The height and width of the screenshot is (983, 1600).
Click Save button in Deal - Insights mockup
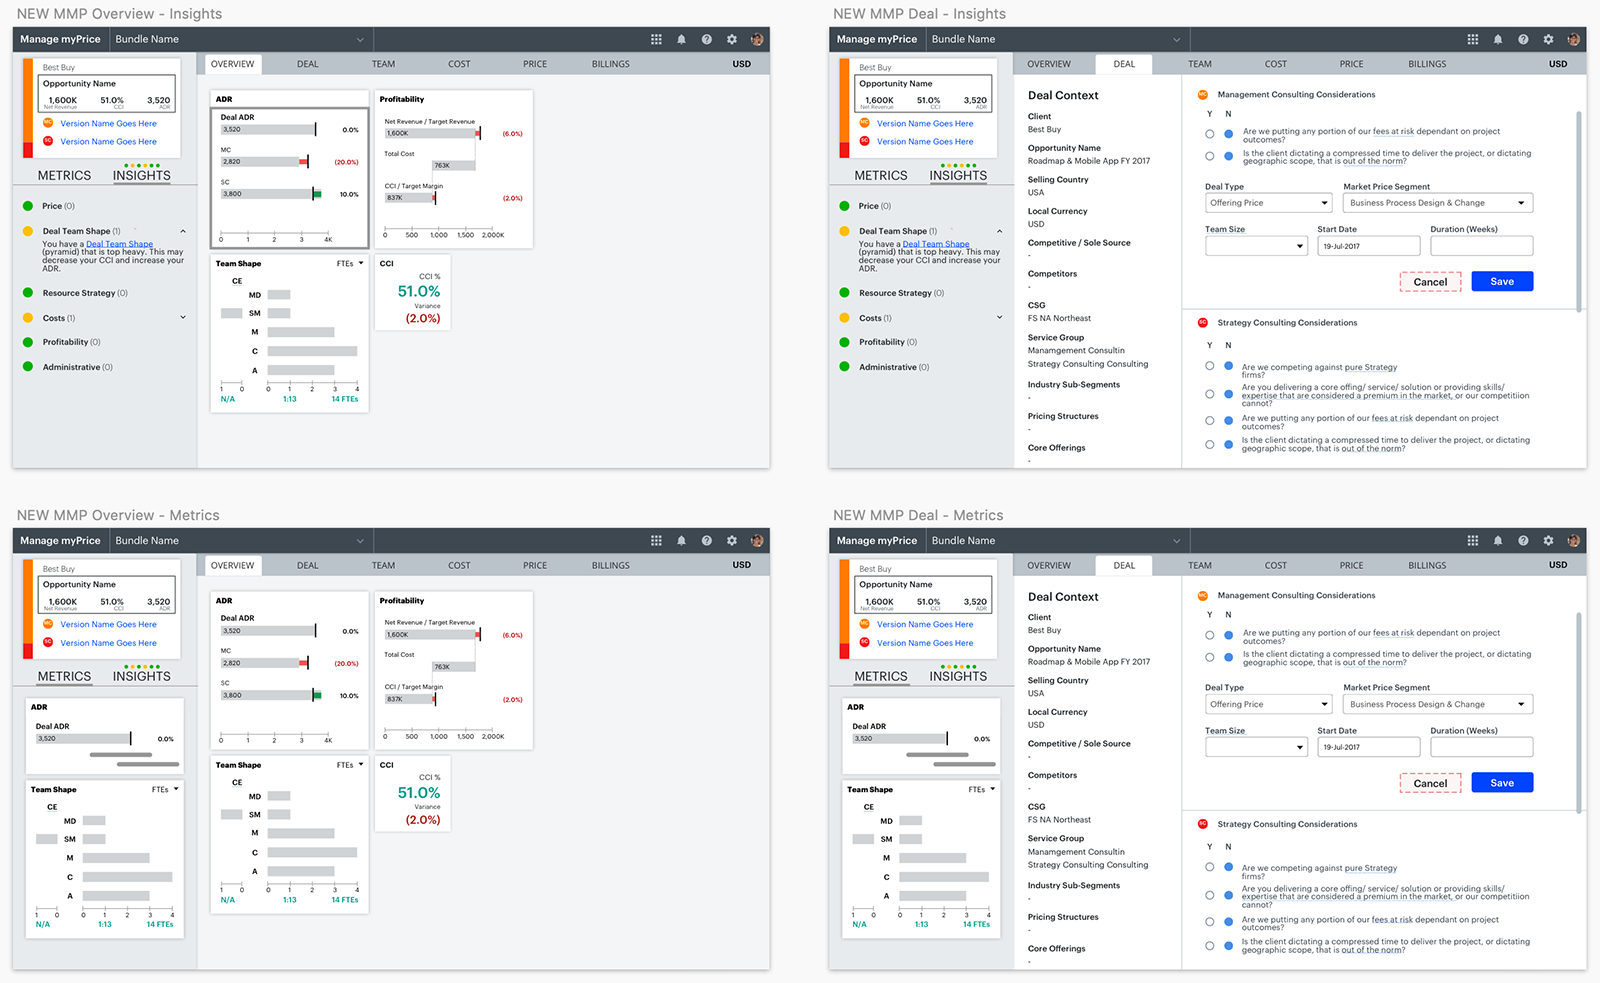(x=1502, y=282)
